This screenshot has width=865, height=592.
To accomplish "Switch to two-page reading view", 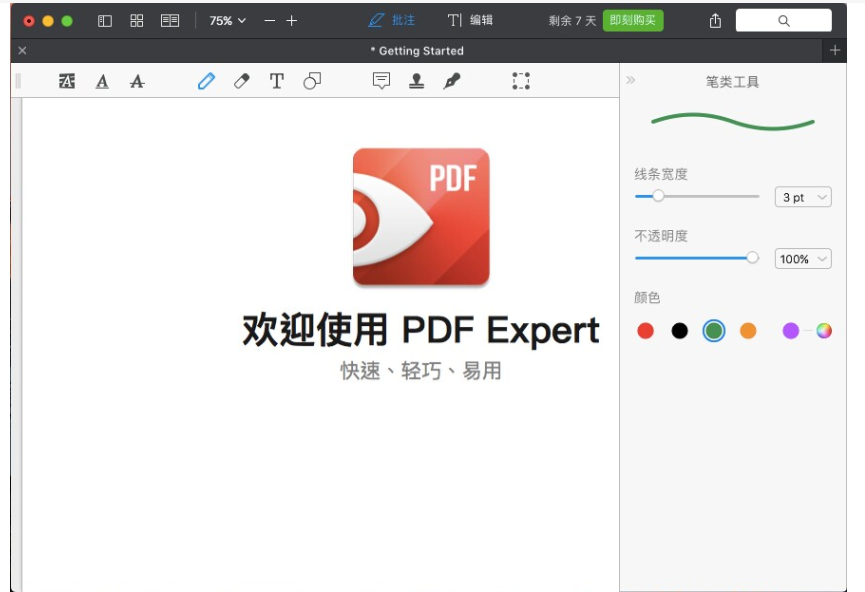I will coord(170,21).
